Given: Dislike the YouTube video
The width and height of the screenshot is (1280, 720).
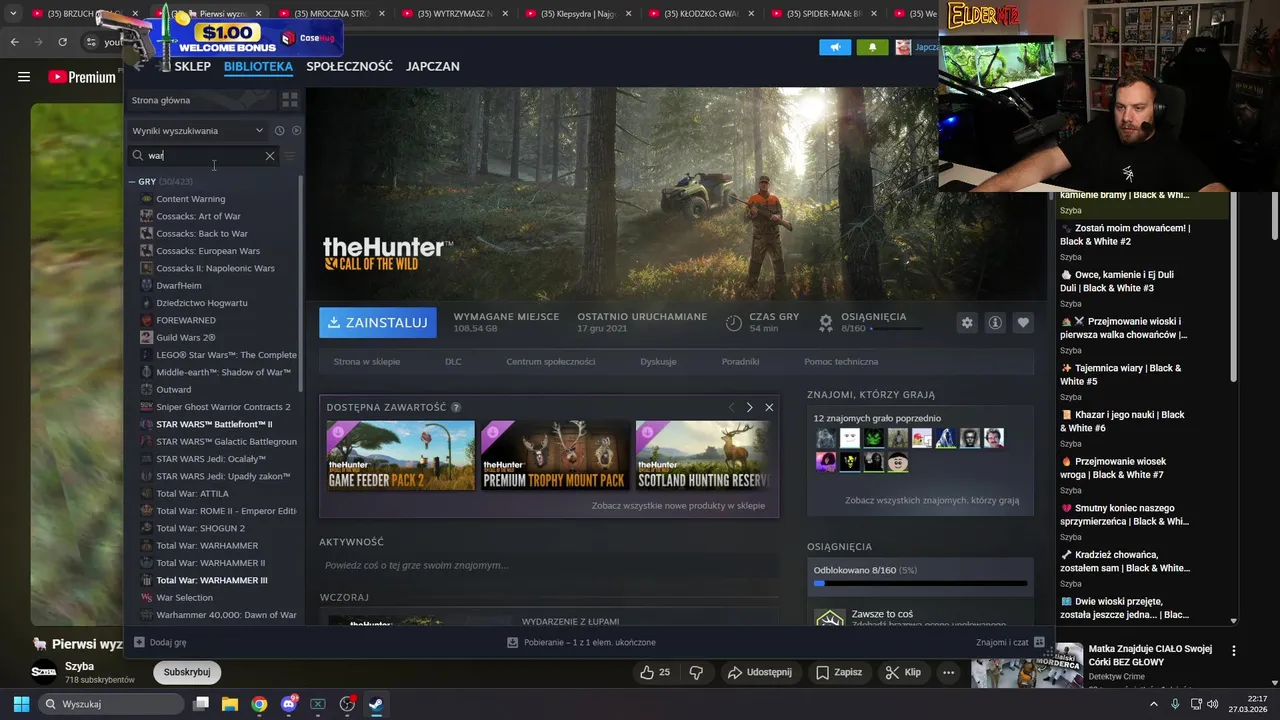Looking at the screenshot, I should click(697, 673).
